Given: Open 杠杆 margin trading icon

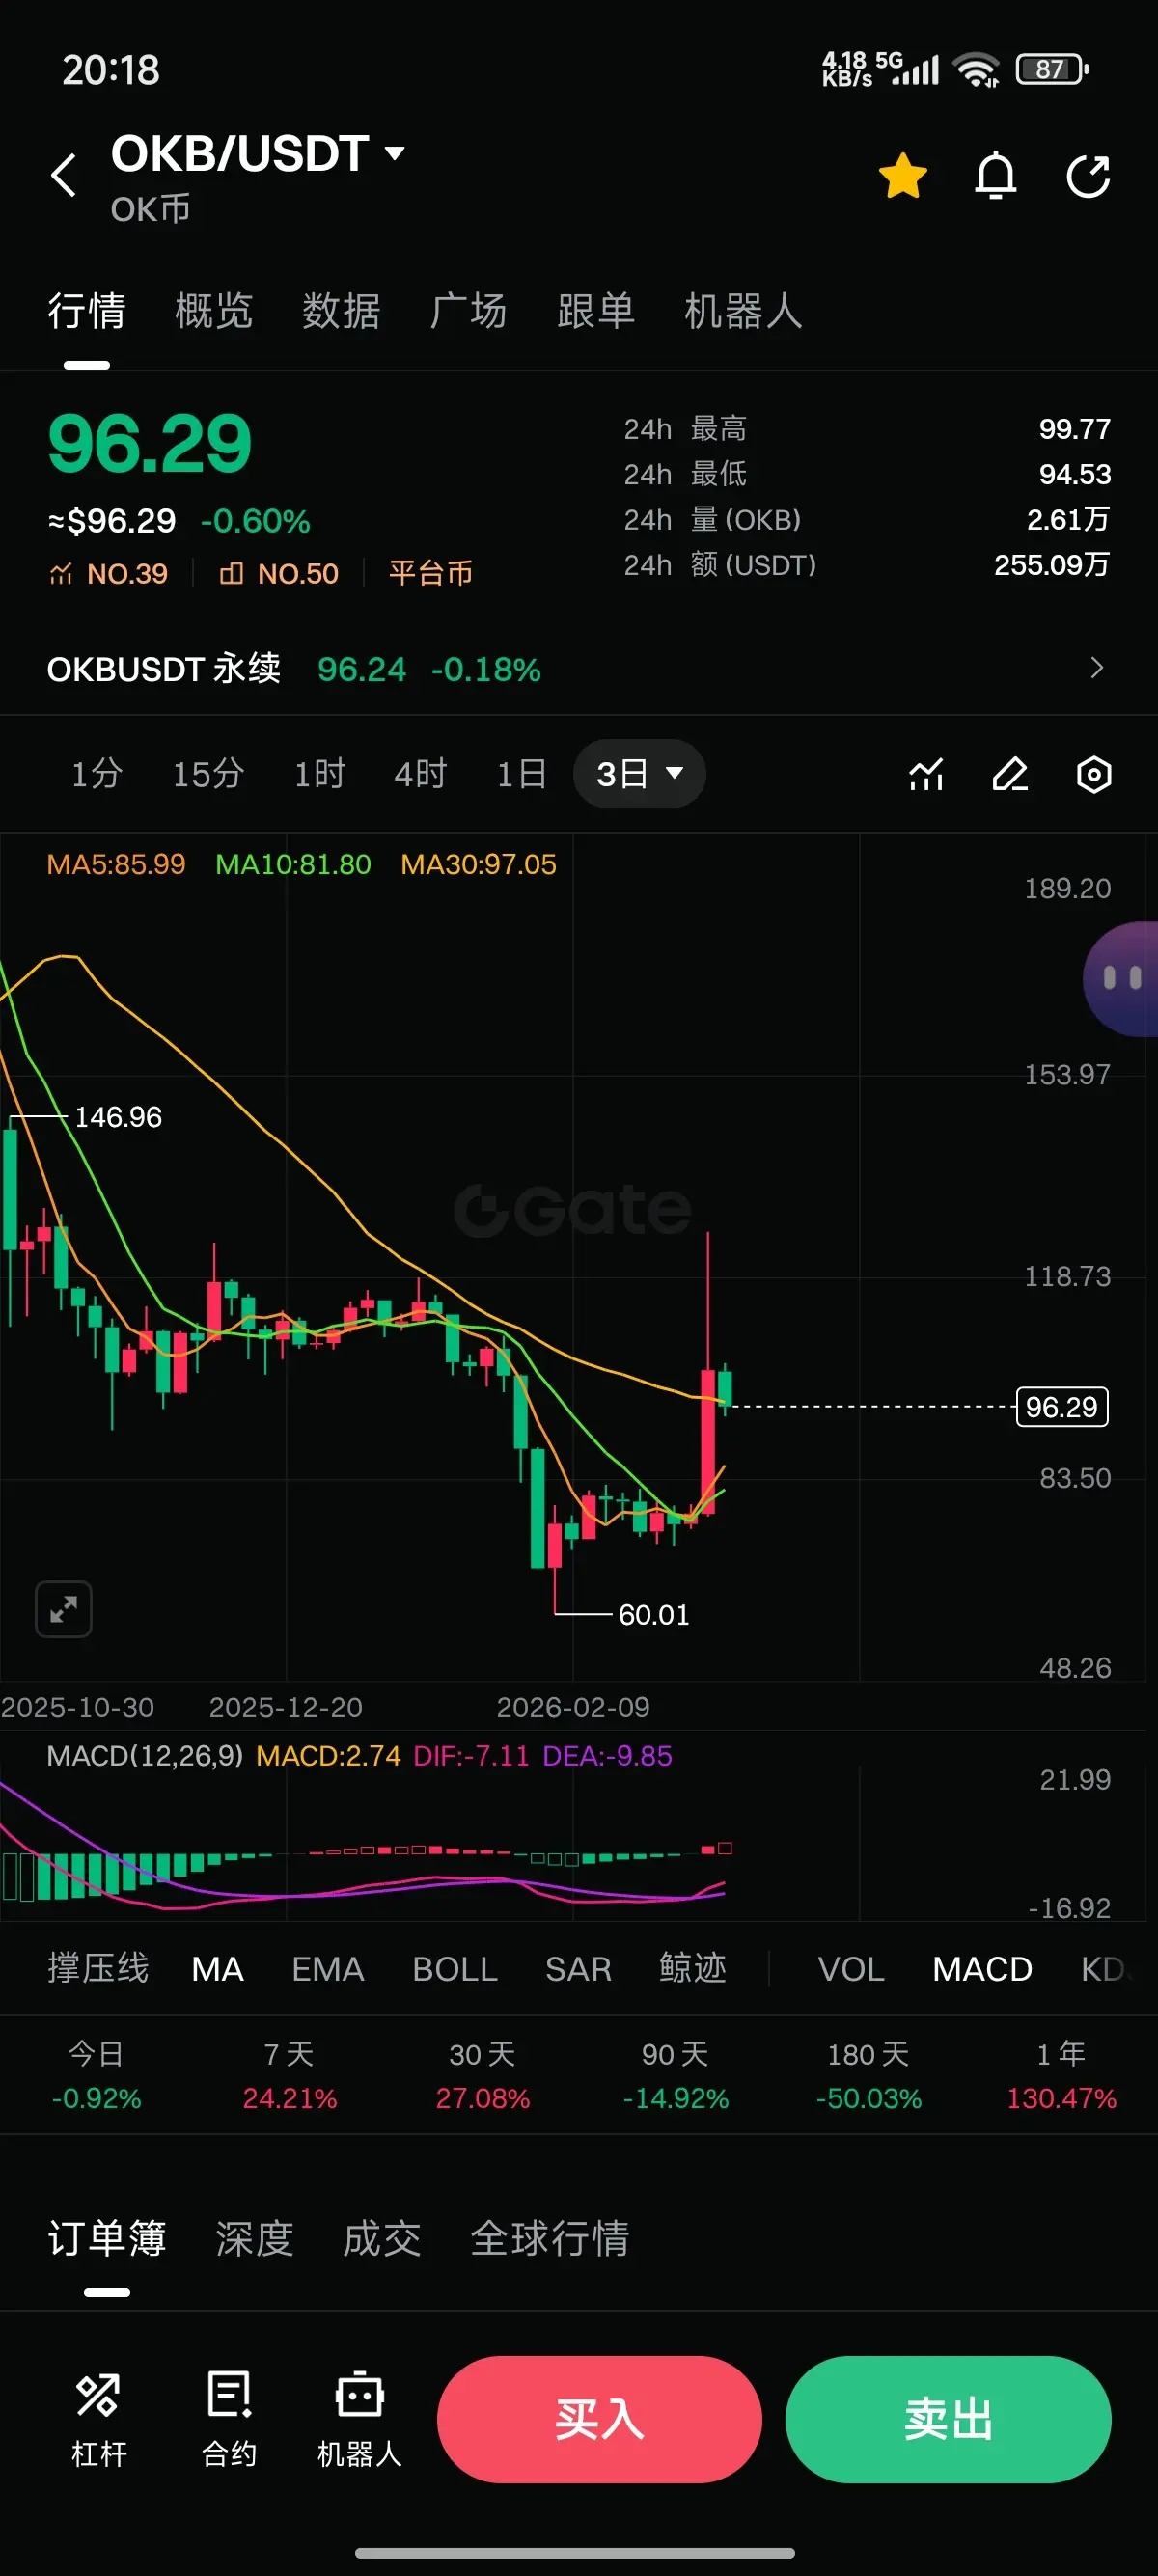Looking at the screenshot, I should [99, 2418].
